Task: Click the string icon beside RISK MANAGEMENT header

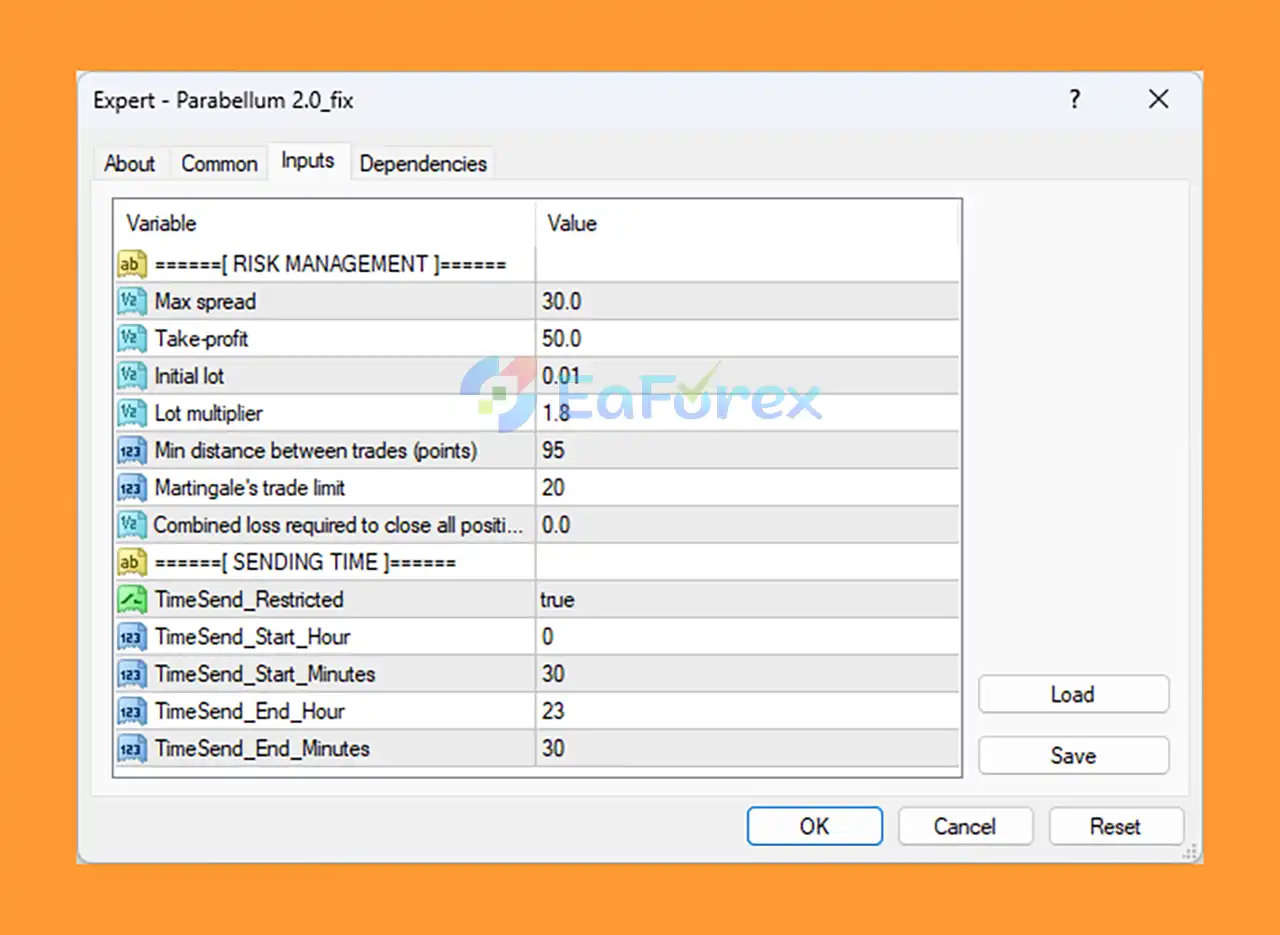Action: point(132,264)
